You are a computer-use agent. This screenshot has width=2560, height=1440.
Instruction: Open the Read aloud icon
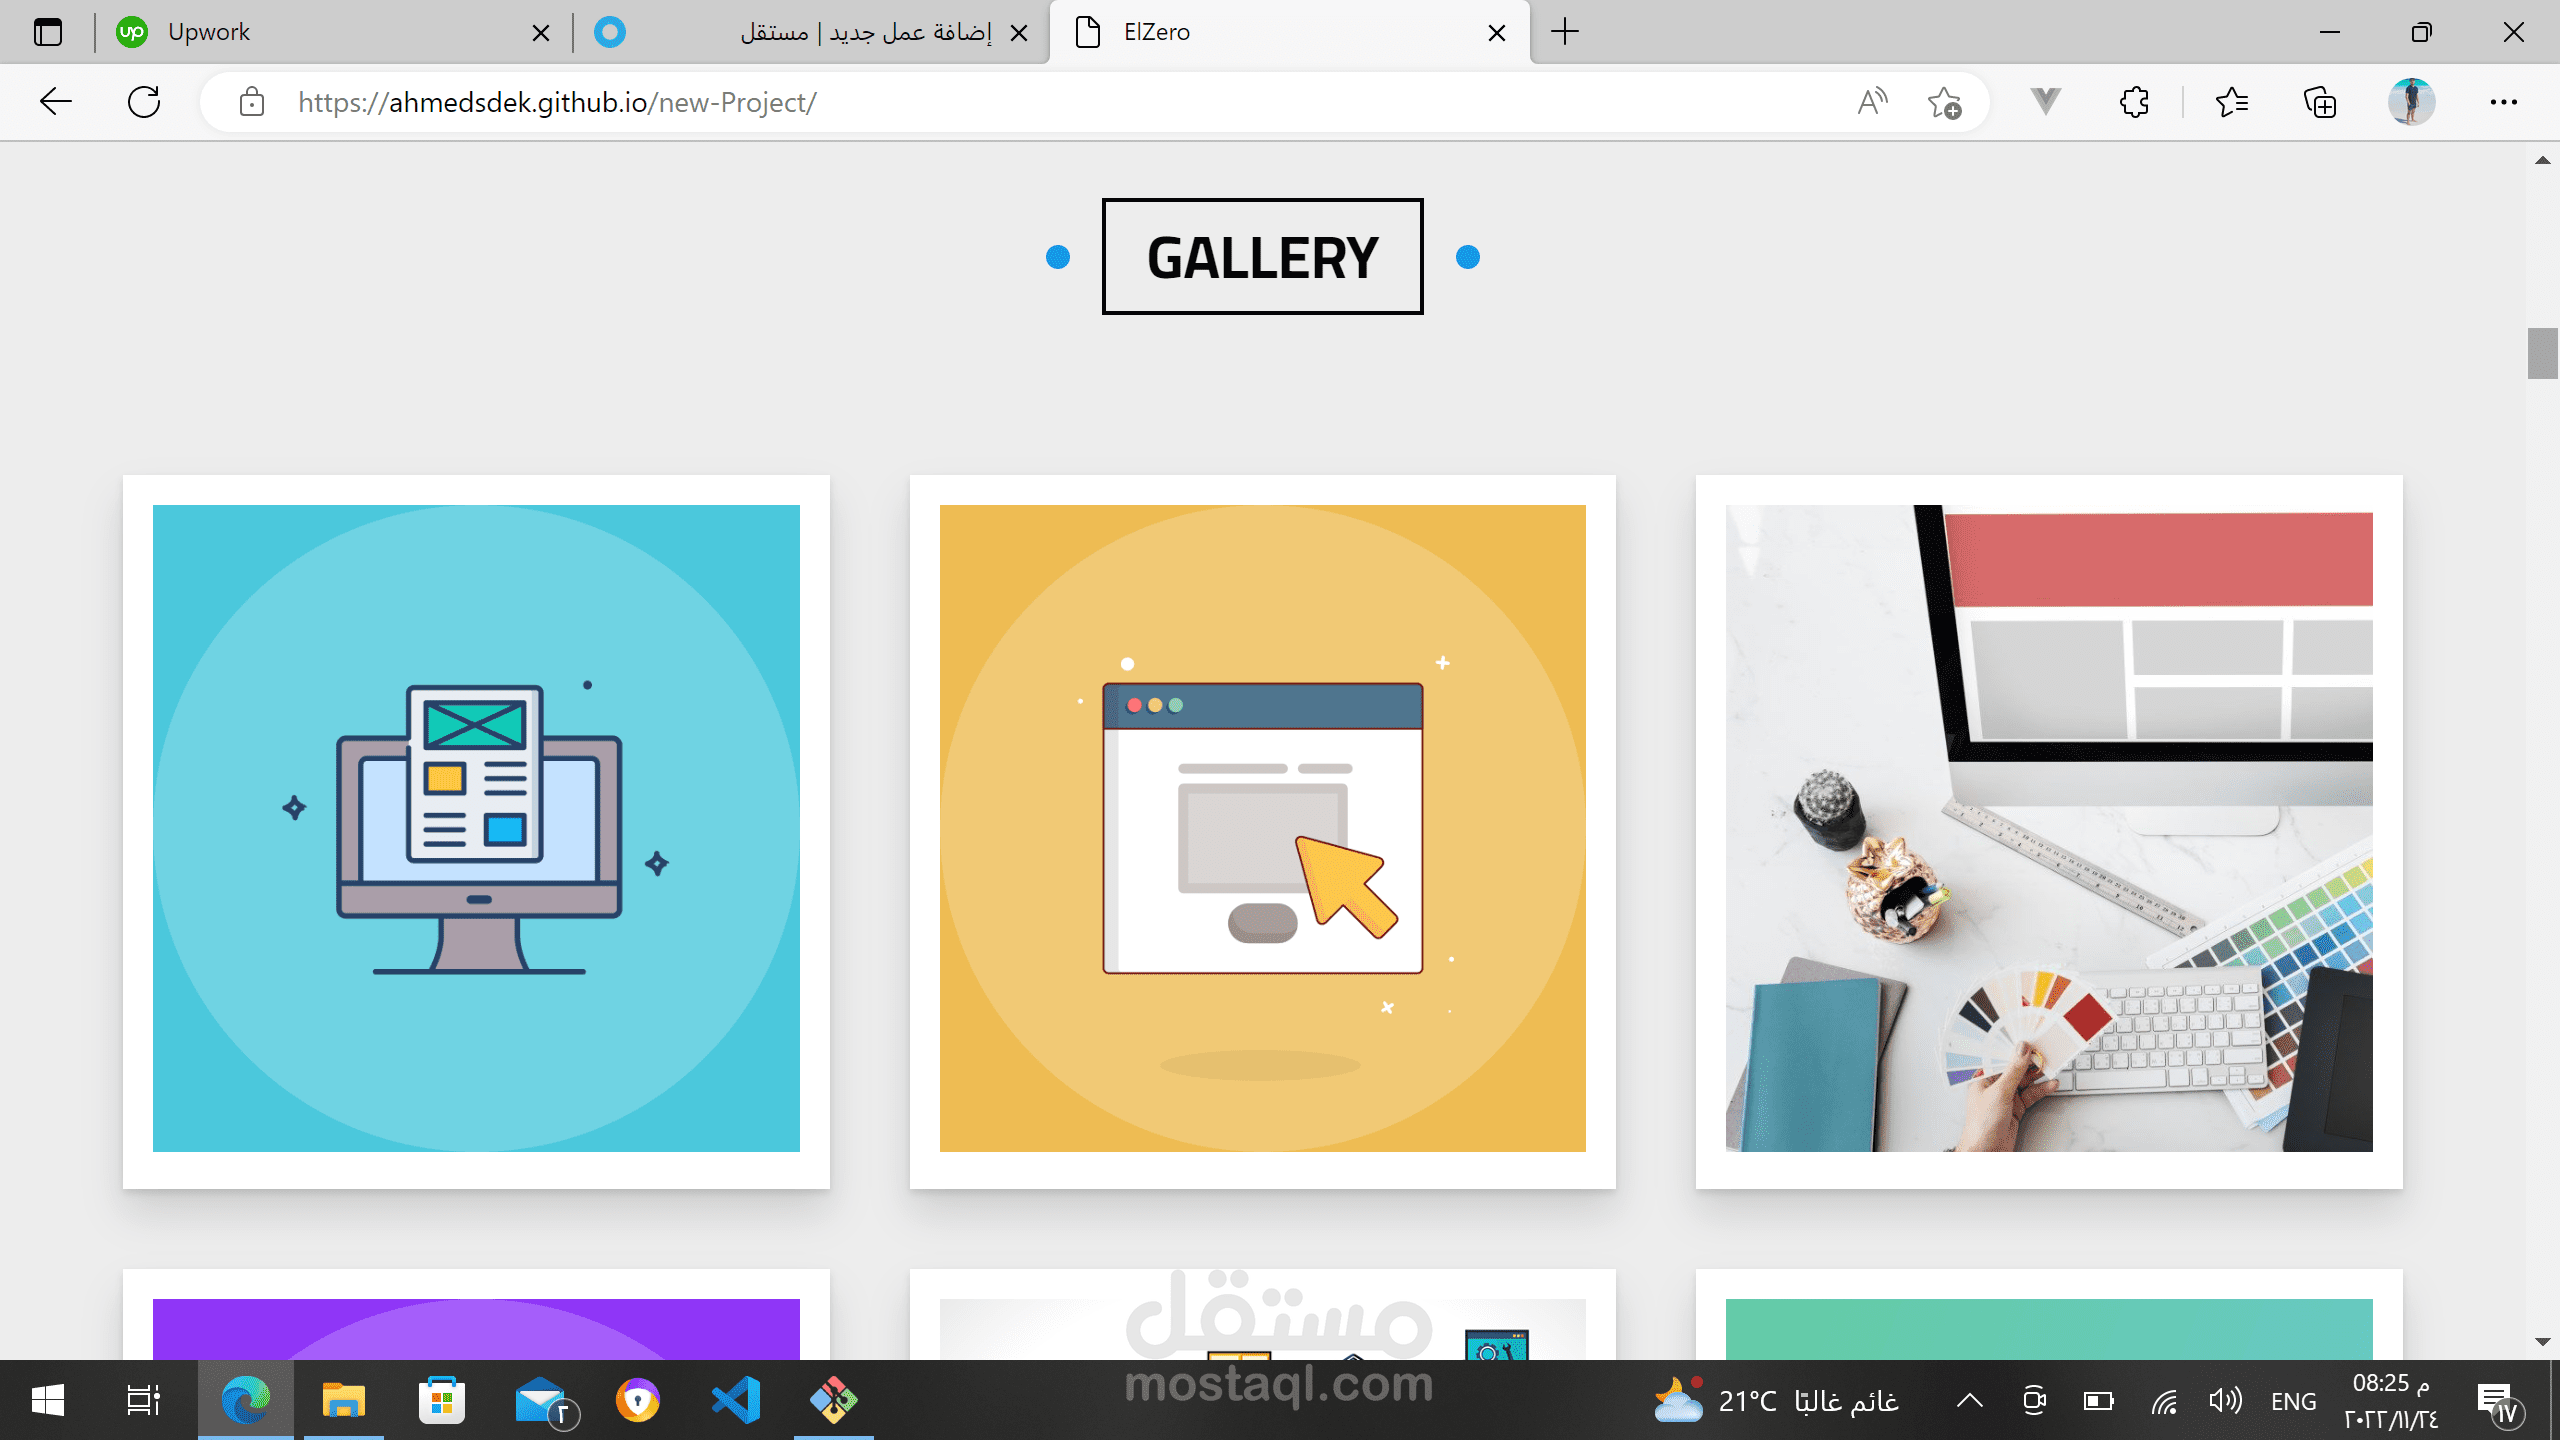click(1872, 102)
